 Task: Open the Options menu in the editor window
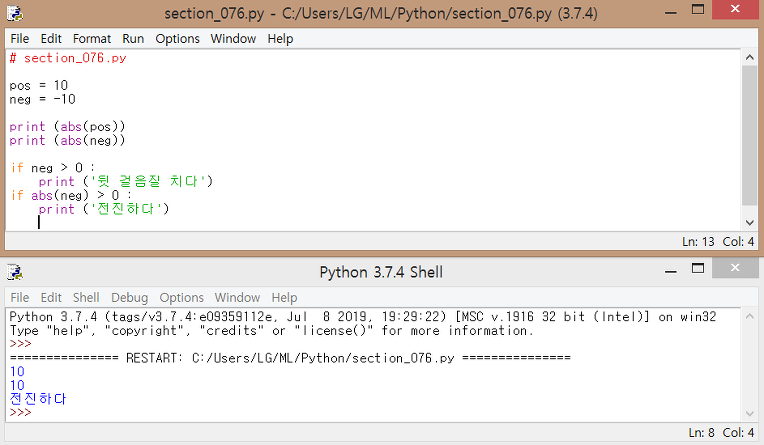pyautogui.click(x=177, y=39)
